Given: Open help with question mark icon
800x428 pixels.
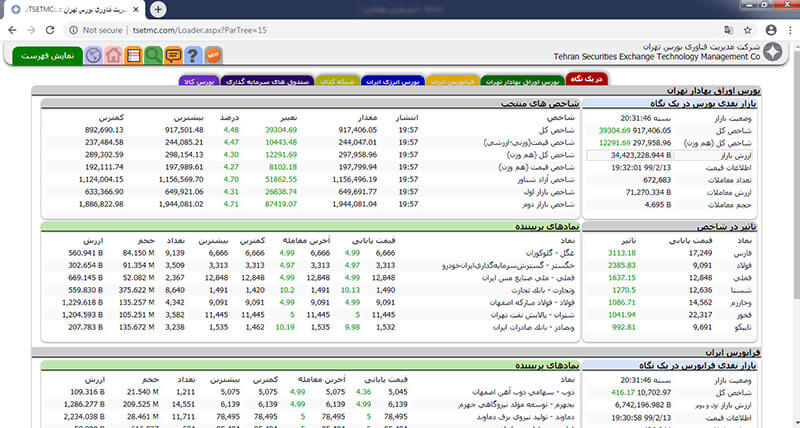Looking at the screenshot, I should (193, 55).
